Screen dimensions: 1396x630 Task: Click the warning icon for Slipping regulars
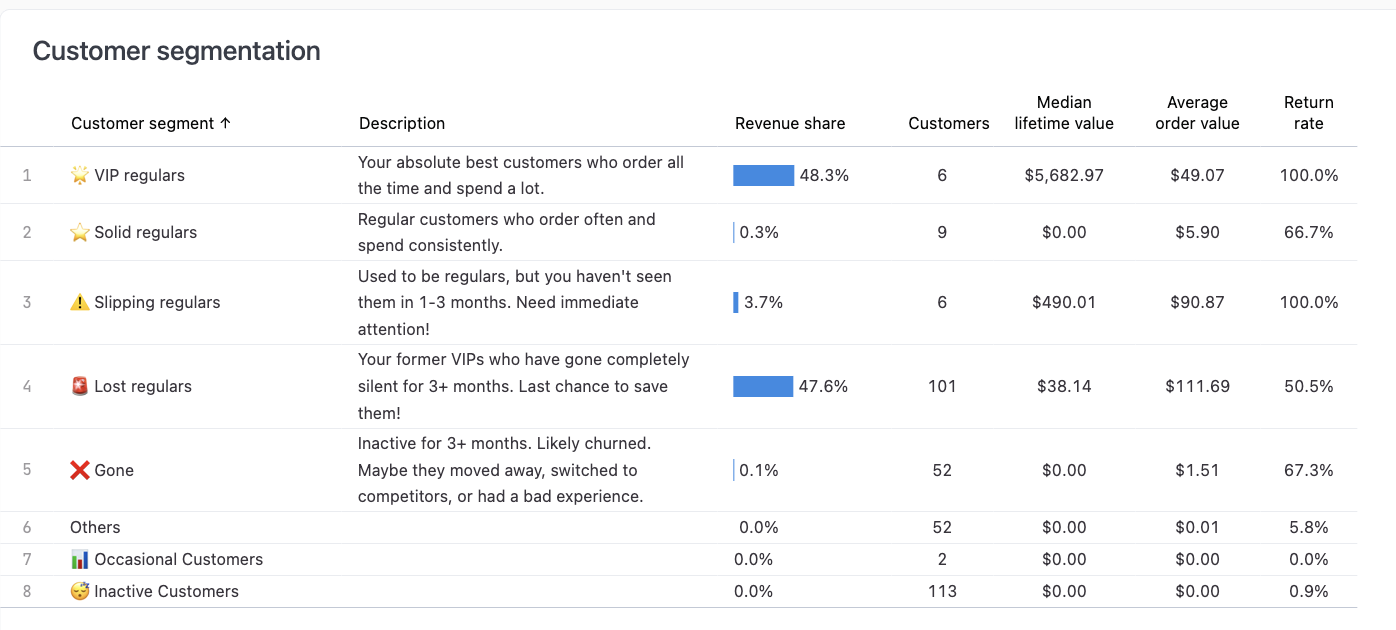pyautogui.click(x=79, y=302)
